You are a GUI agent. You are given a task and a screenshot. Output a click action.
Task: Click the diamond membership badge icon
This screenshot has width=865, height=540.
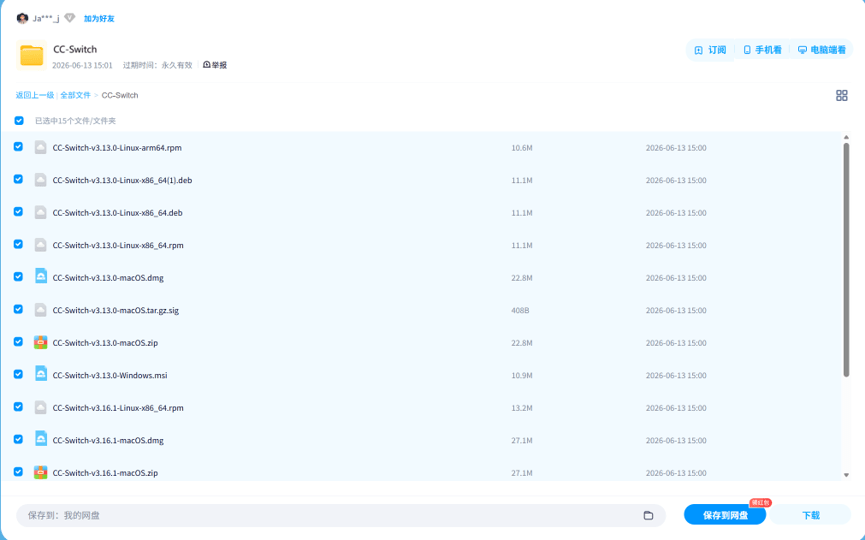coord(70,18)
